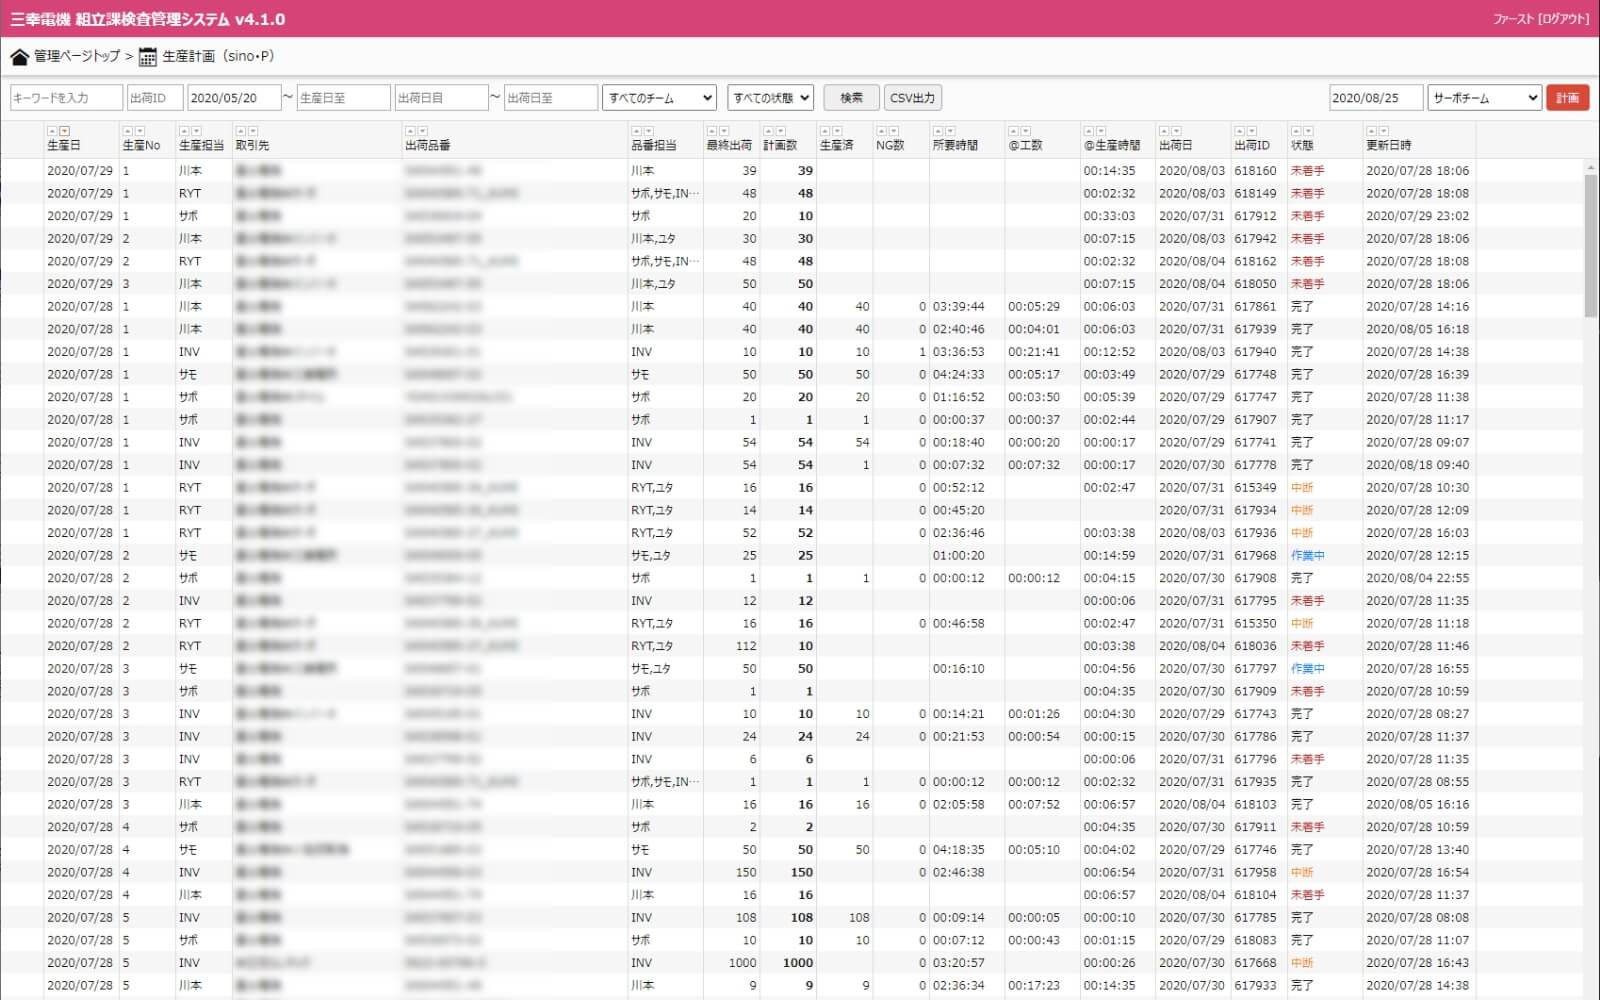The height and width of the screenshot is (1000, 1600).
Task: Sort 生産No column ascending
Action: [127, 131]
